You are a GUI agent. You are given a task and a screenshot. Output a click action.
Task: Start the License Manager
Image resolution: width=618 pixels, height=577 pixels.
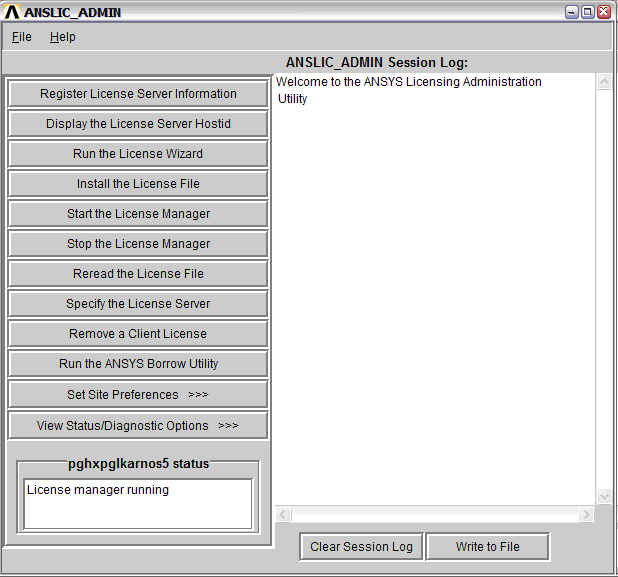point(138,214)
